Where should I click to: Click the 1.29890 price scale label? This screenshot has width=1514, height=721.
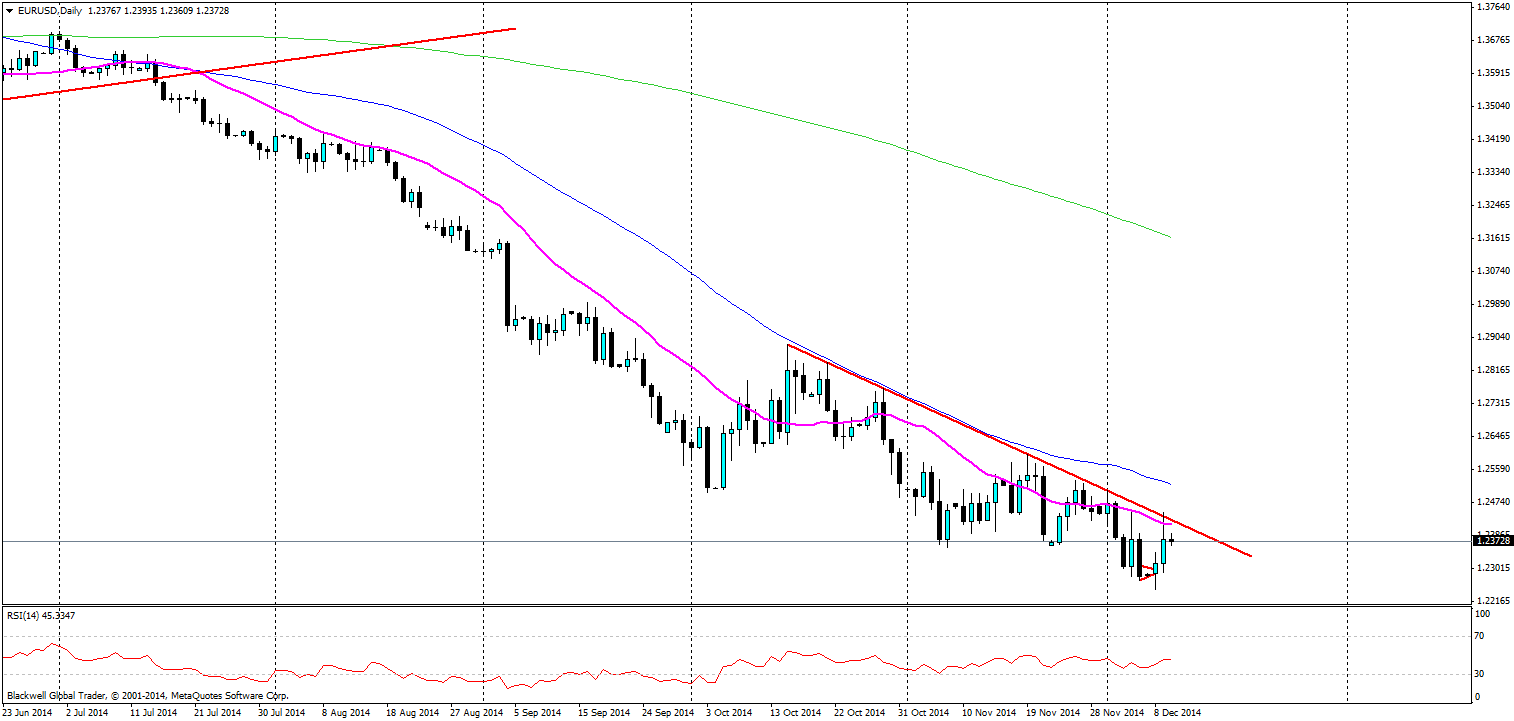coord(1492,303)
